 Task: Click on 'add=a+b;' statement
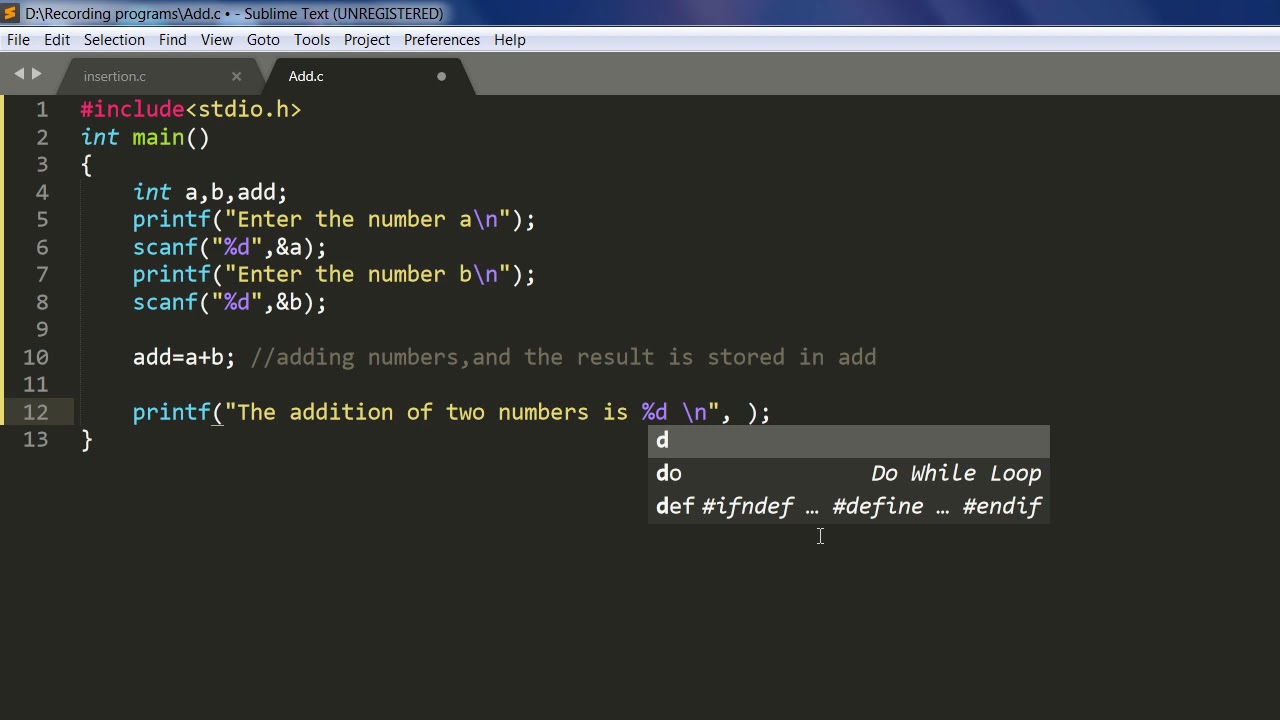[184, 357]
